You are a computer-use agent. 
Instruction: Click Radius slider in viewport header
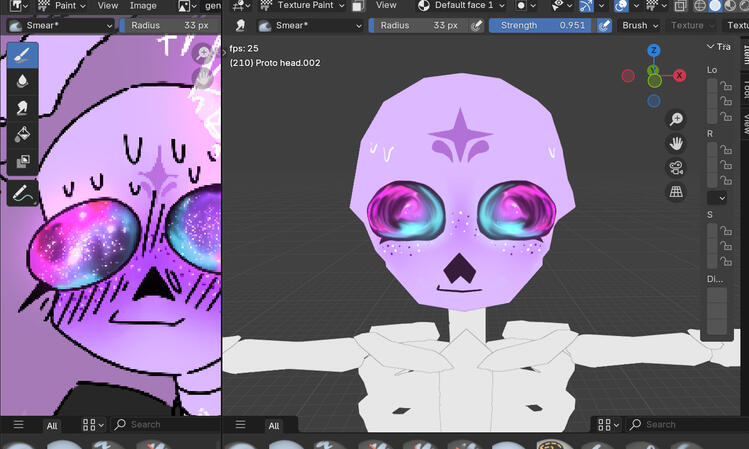pyautogui.click(x=419, y=25)
